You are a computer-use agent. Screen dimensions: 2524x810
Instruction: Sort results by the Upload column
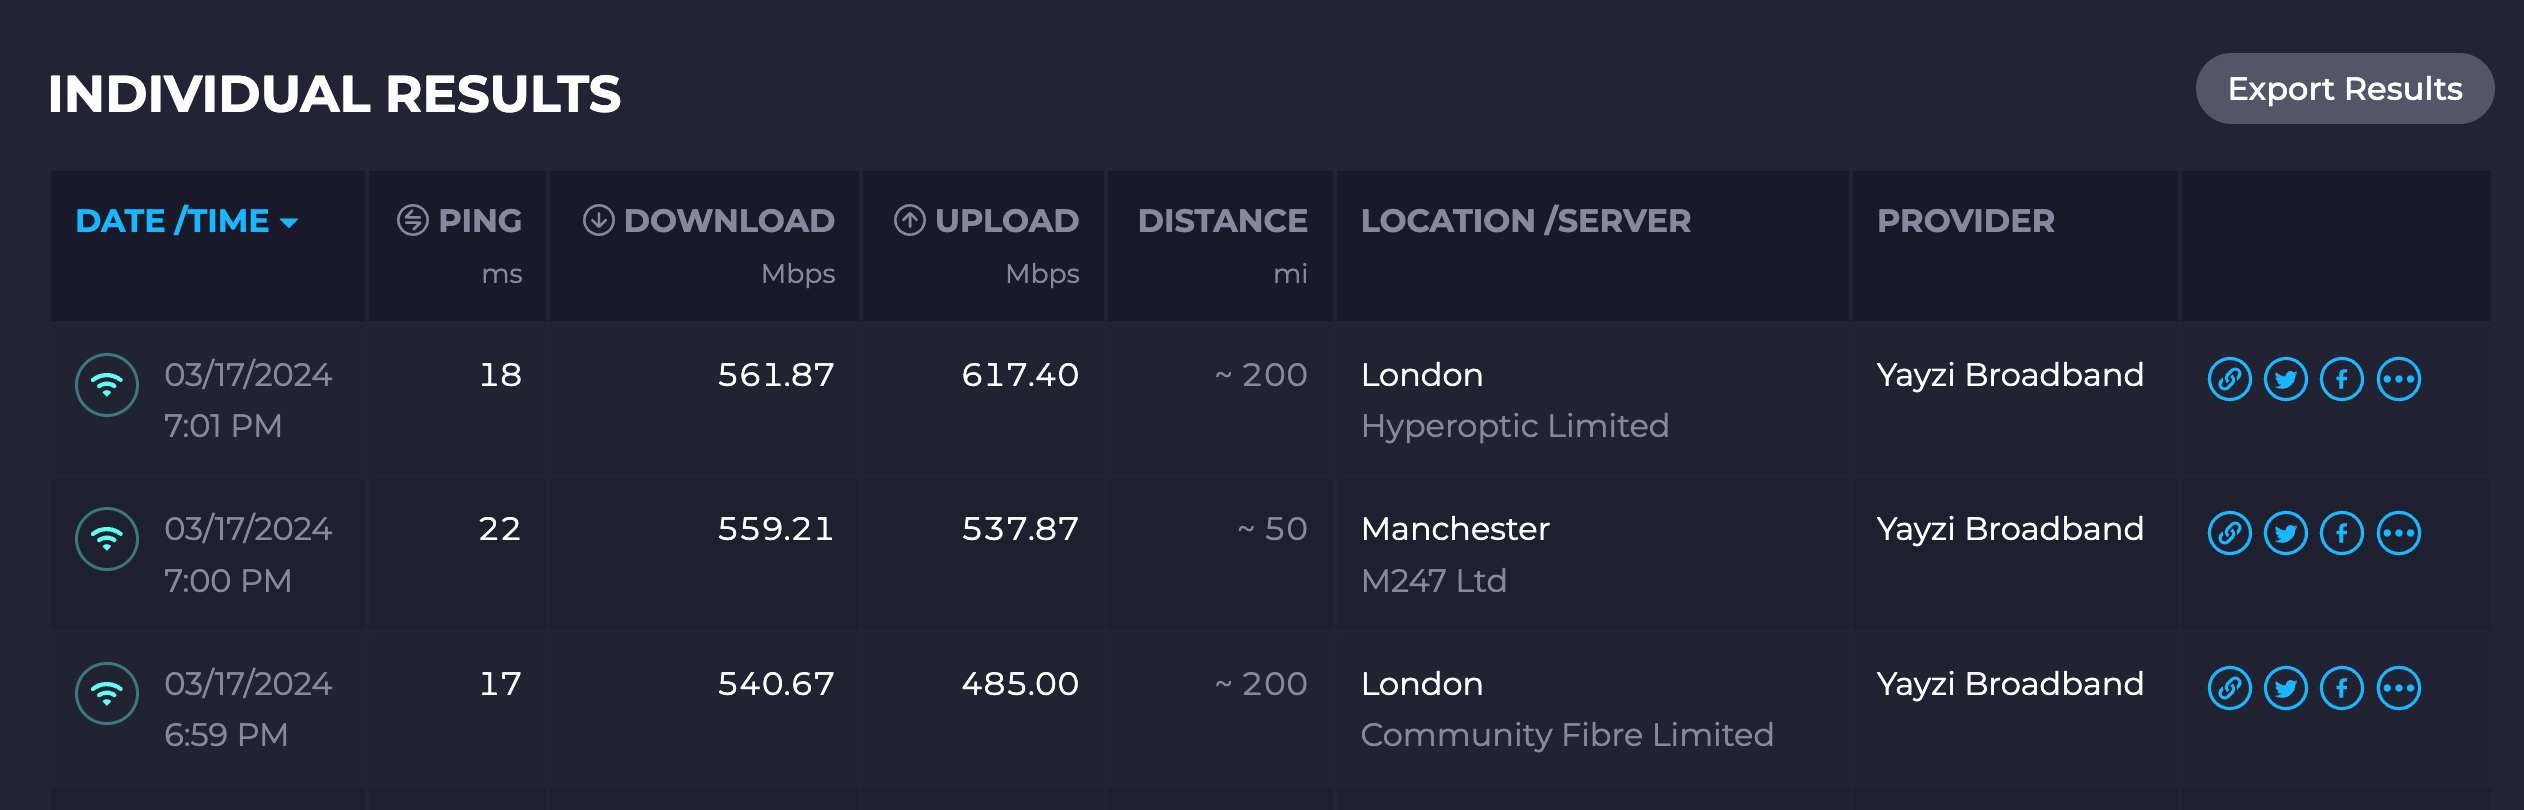pos(986,221)
